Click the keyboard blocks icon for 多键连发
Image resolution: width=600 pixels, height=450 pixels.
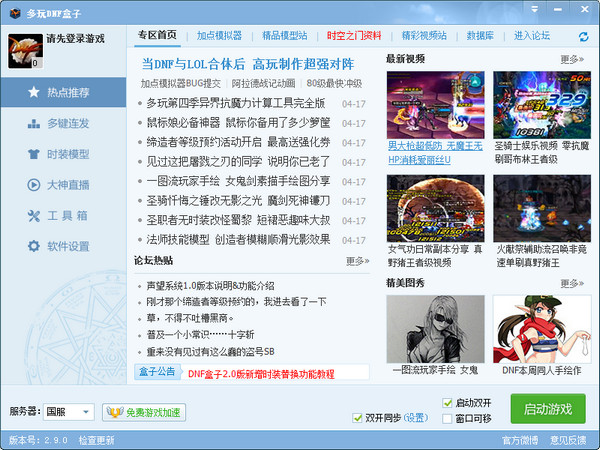click(x=34, y=123)
